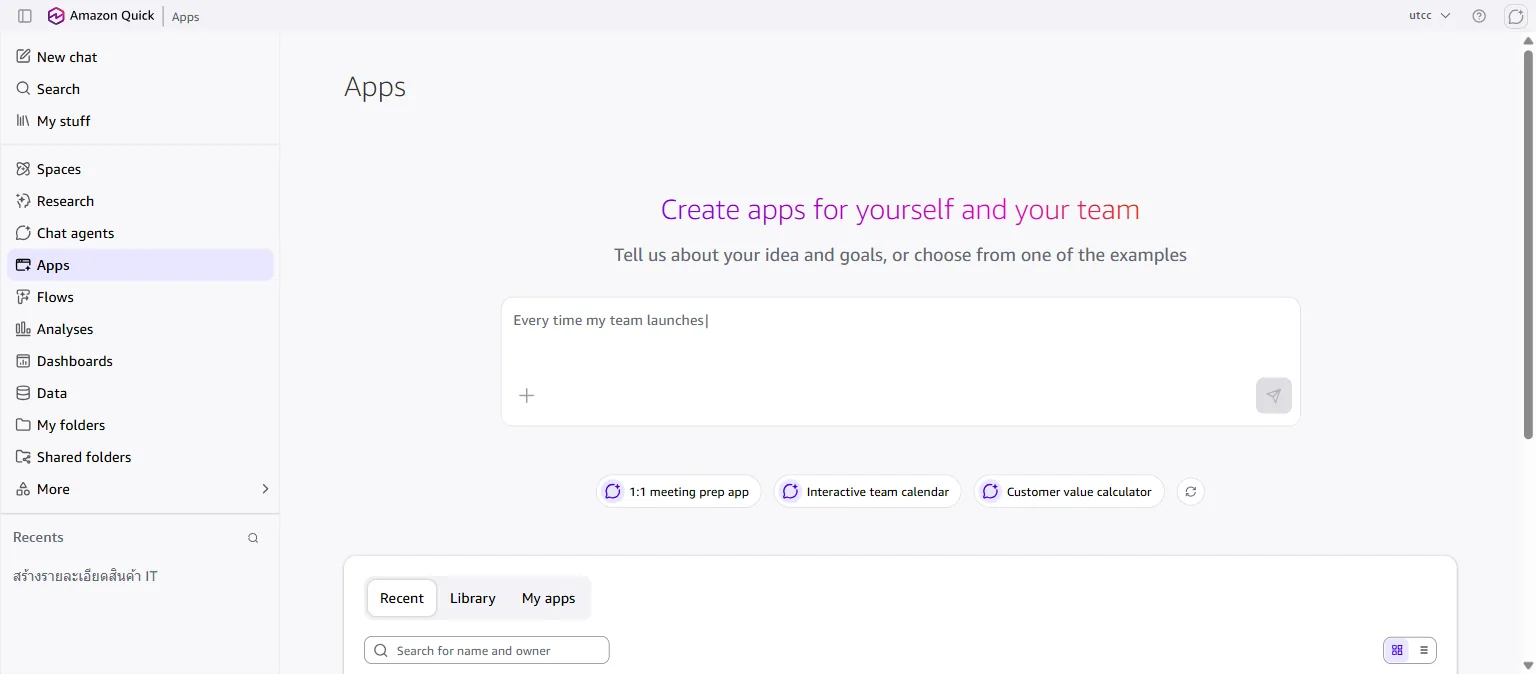The height and width of the screenshot is (674, 1536).
Task: Search recents using the magnifier icon
Action: (x=253, y=538)
